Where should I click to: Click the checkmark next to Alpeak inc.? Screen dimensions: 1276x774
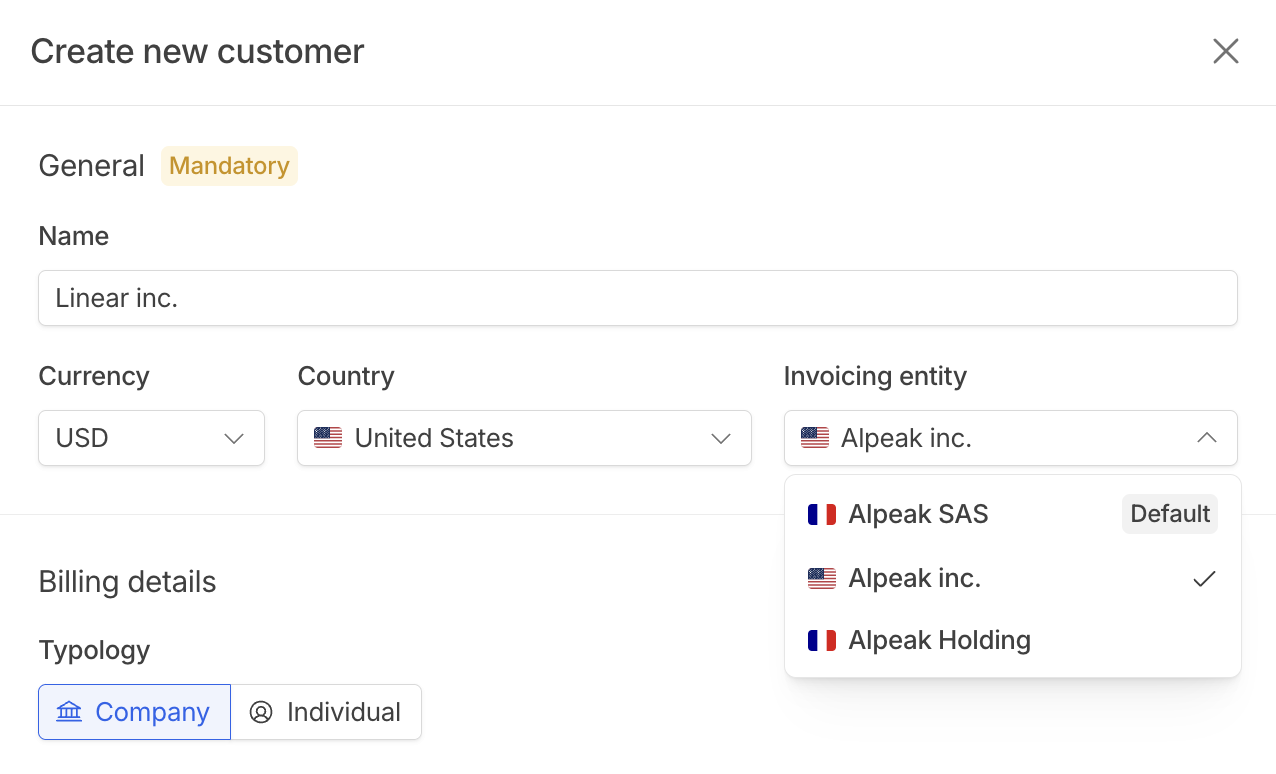point(1204,578)
